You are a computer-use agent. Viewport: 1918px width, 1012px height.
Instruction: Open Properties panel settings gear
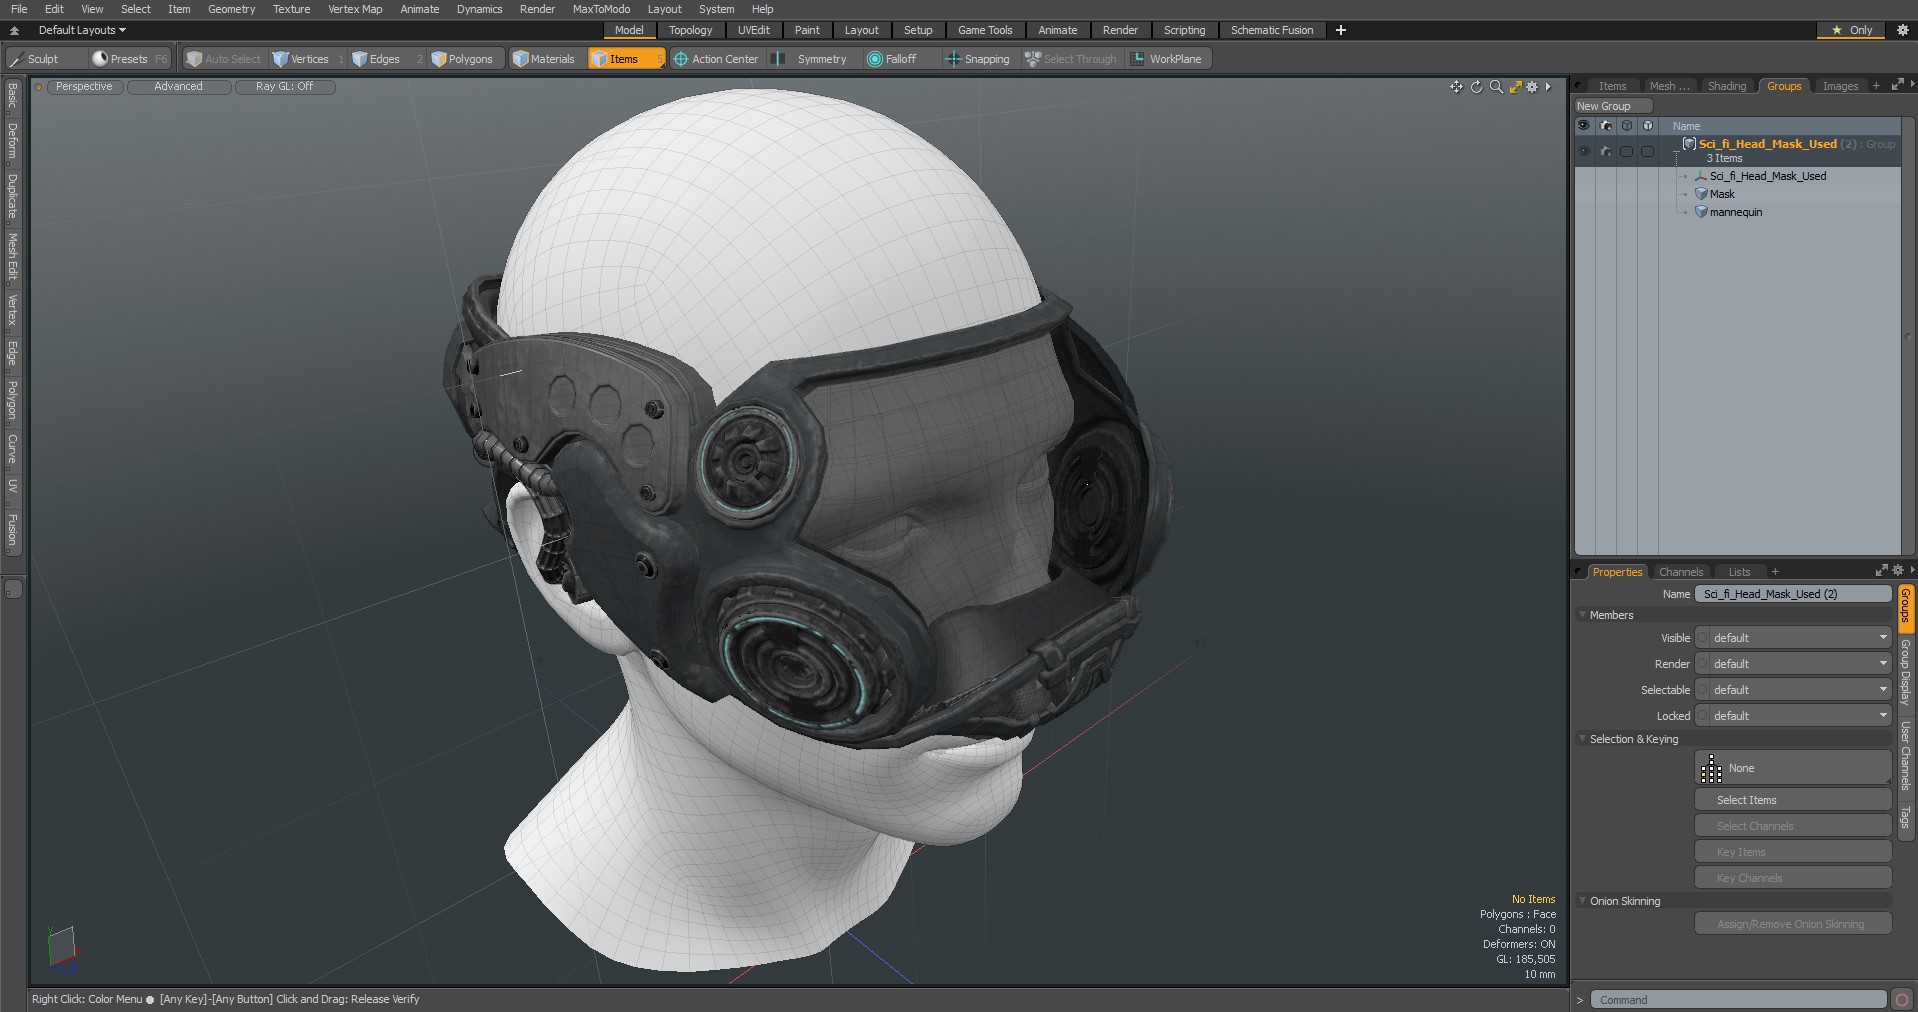click(x=1898, y=571)
